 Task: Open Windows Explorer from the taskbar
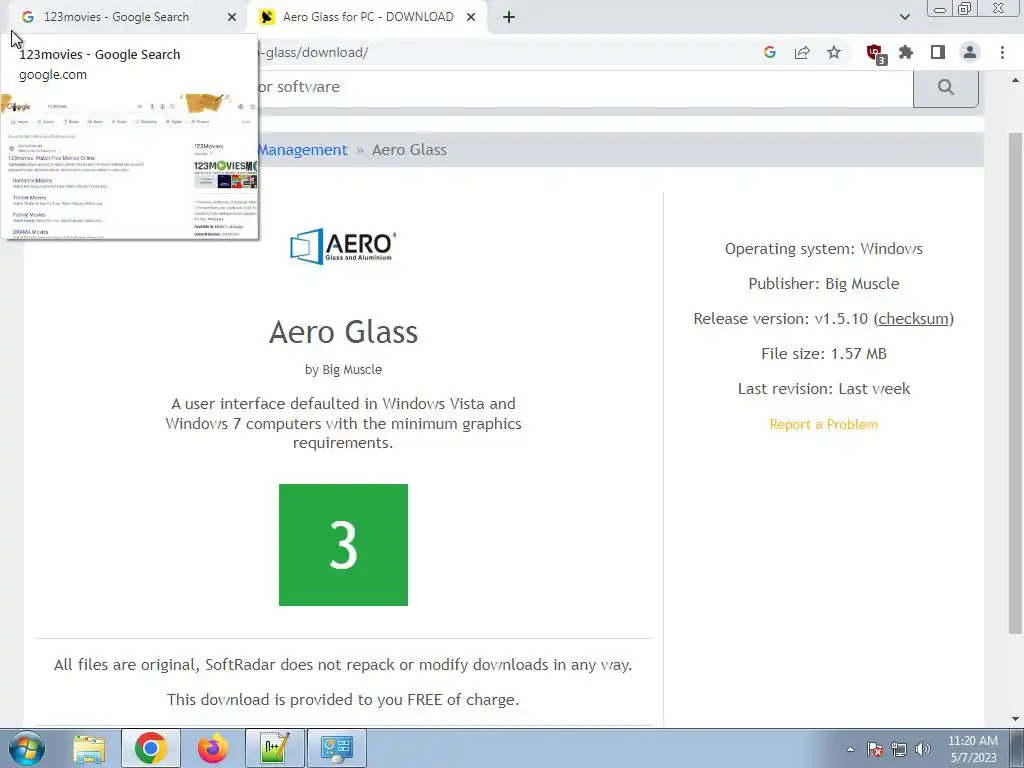[89, 748]
